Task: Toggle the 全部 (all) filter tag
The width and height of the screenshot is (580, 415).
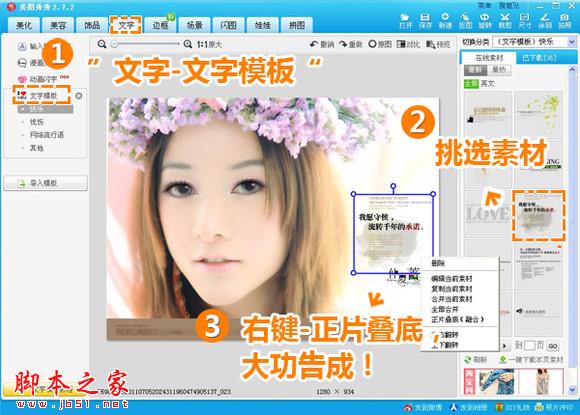Action: click(x=471, y=84)
